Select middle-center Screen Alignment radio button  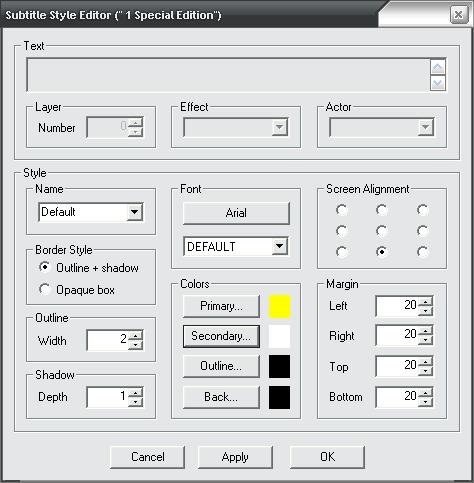[x=382, y=231]
